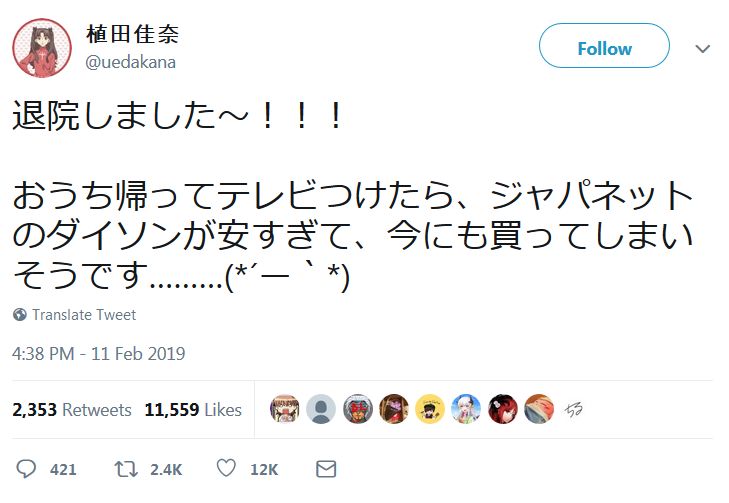
Task: Open the @uedakana handle link
Action: coord(128,62)
